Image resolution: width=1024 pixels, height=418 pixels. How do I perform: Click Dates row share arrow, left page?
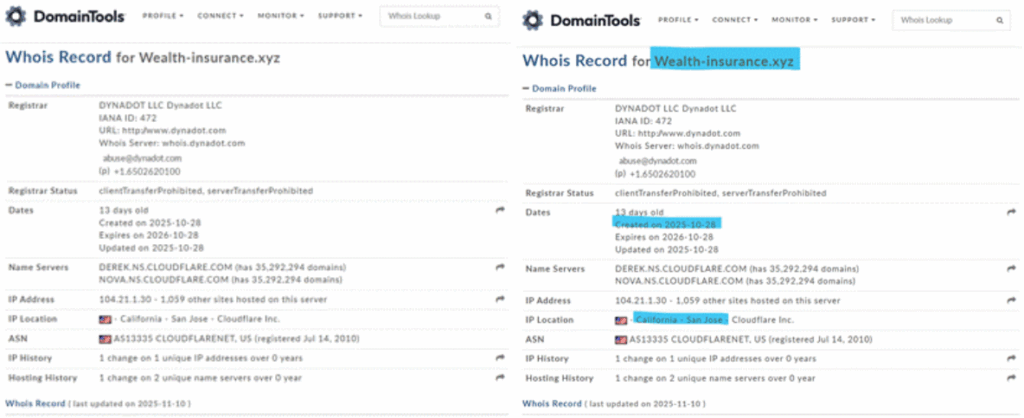coord(500,210)
